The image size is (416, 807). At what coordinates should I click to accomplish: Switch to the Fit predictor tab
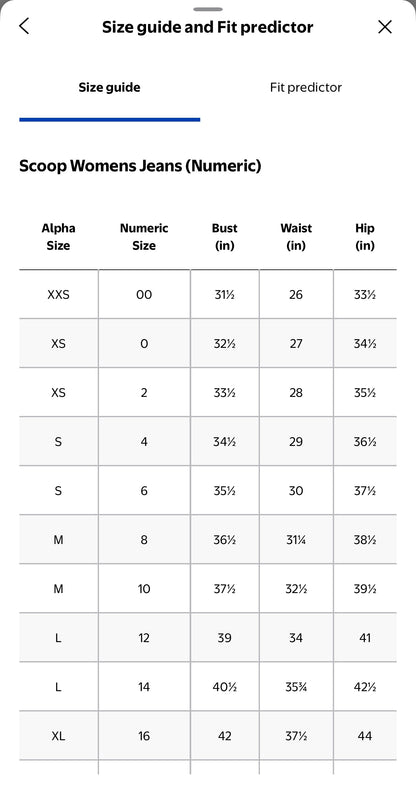coord(306,87)
